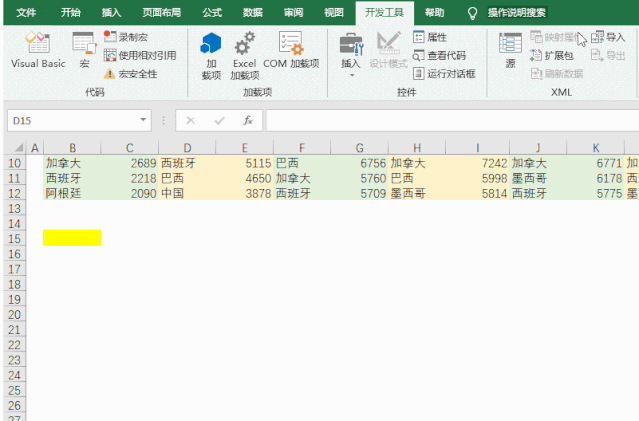Click cell G10 value 6756
This screenshot has width=639, height=421.
[359, 163]
